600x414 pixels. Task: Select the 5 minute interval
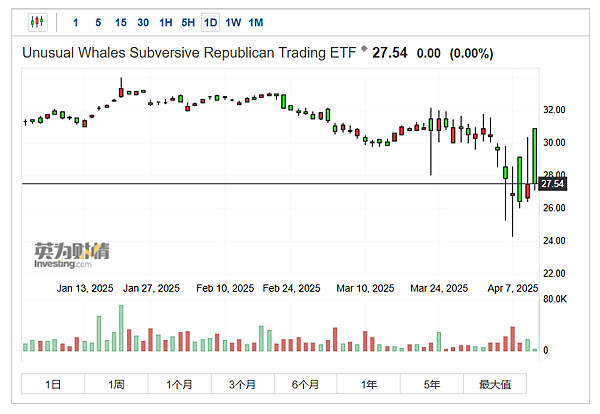coord(98,23)
